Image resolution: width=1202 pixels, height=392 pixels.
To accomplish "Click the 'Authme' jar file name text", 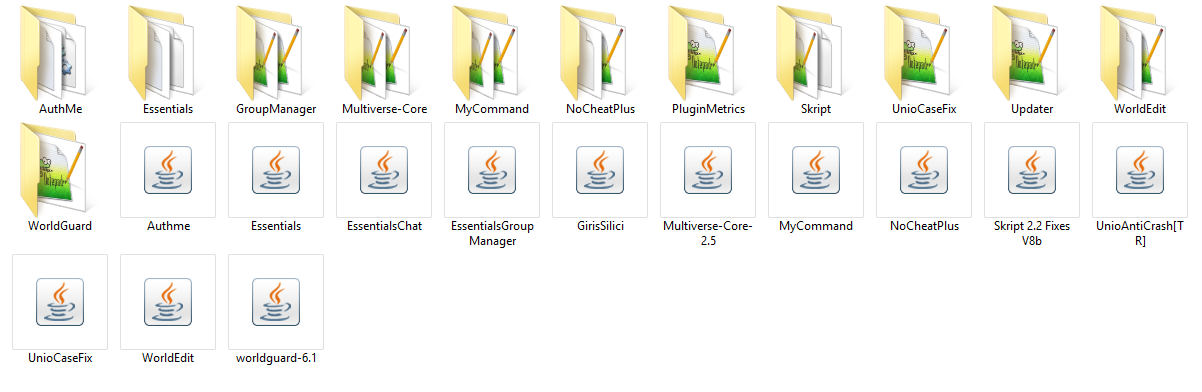I will tap(168, 226).
